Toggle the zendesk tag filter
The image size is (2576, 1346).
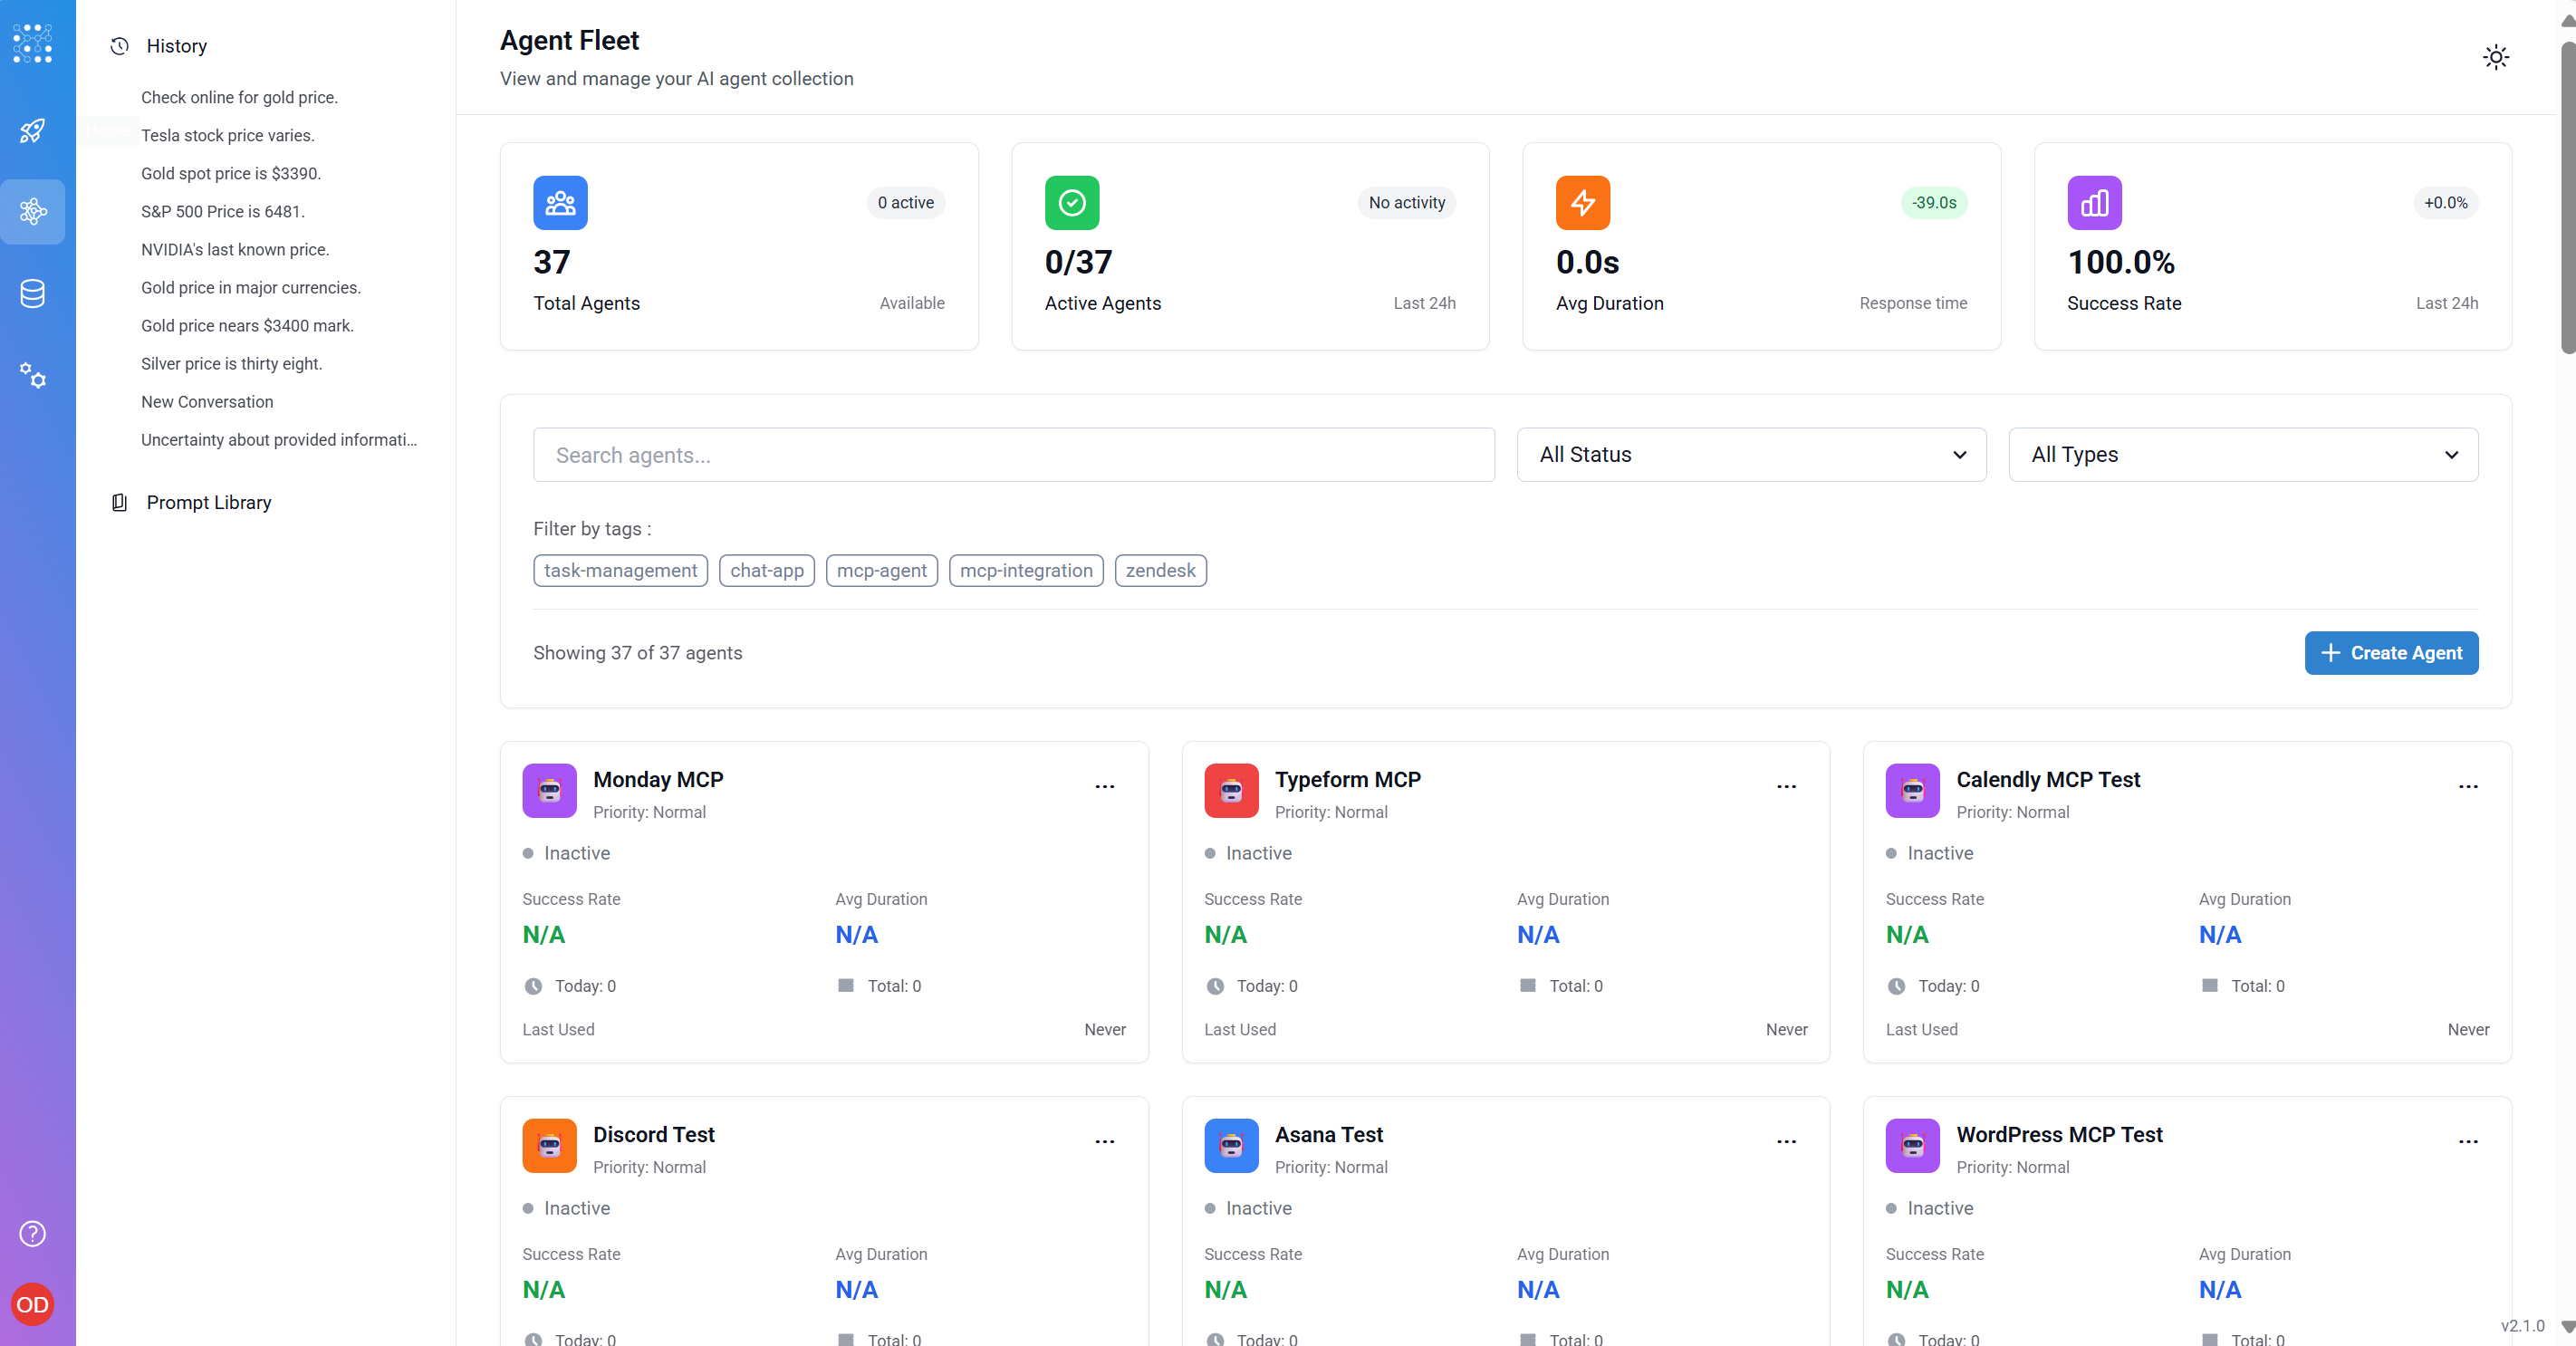point(1160,570)
